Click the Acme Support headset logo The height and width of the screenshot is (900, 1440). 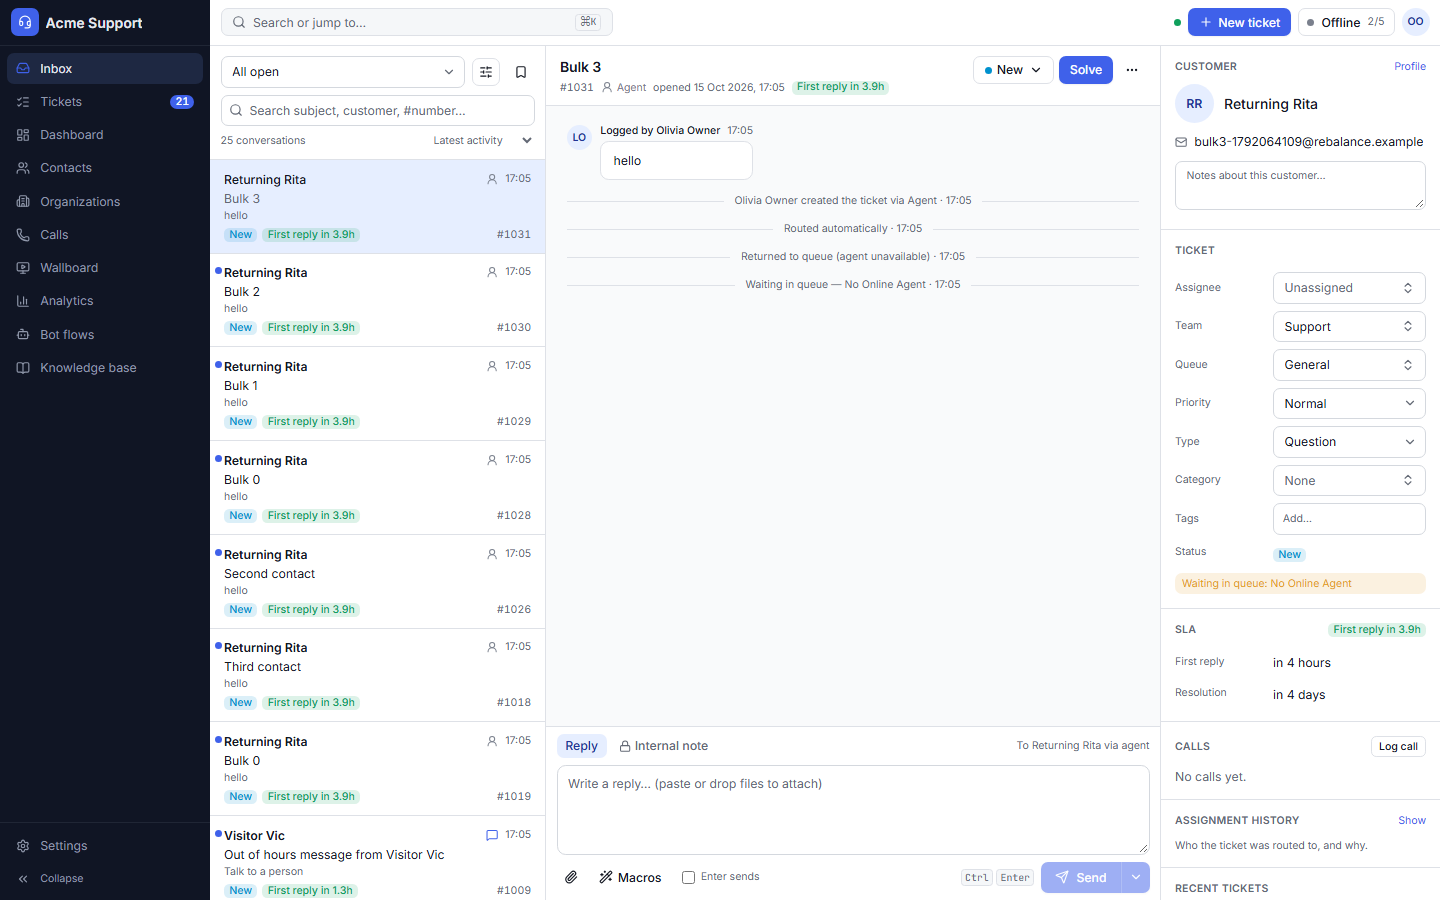pyautogui.click(x=25, y=22)
